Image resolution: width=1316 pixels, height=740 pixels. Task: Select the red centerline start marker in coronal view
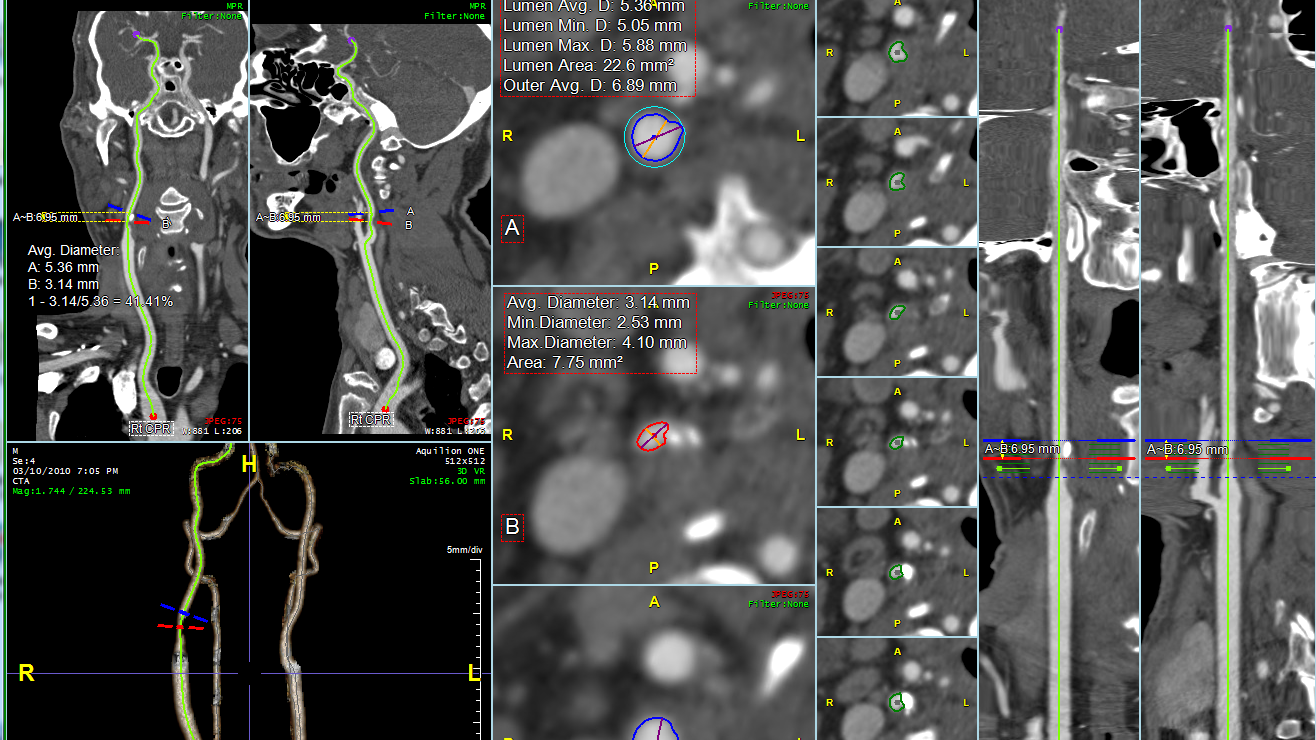pyautogui.click(x=153, y=415)
